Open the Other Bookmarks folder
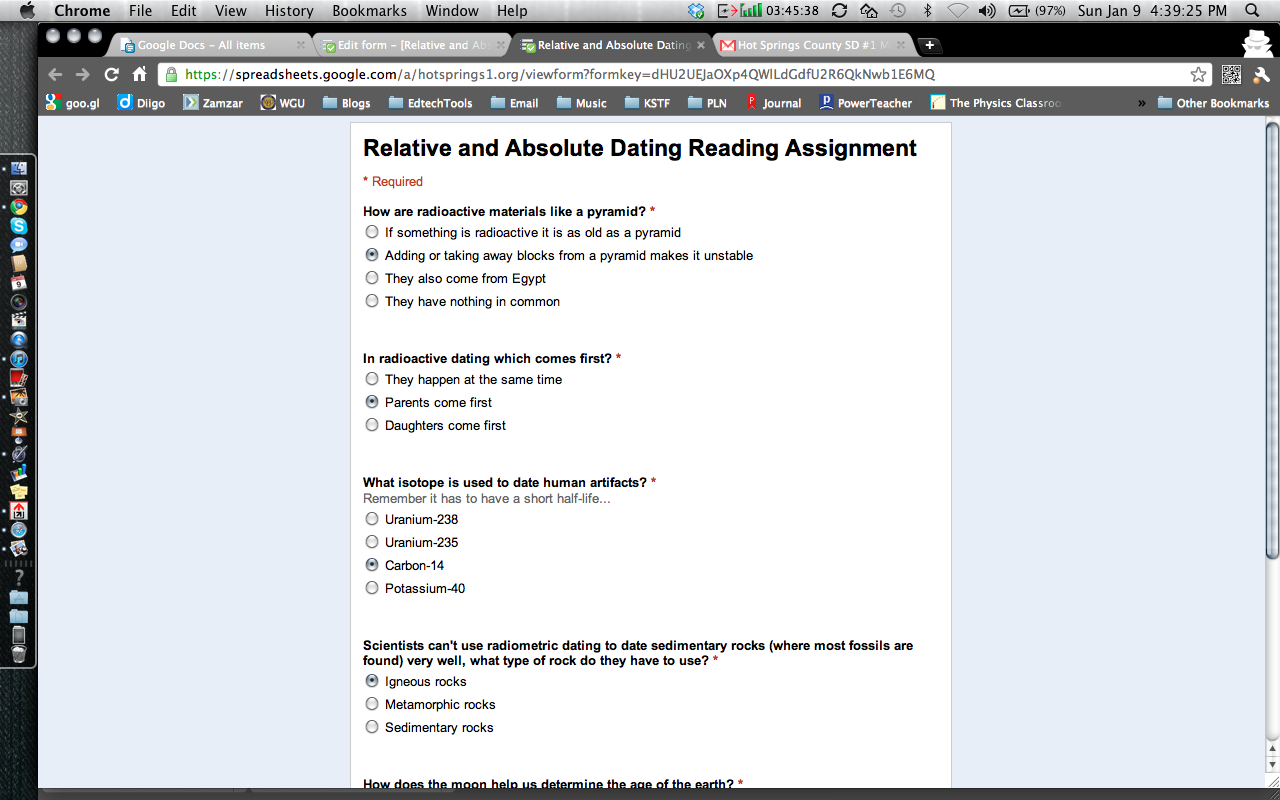The width and height of the screenshot is (1280, 800). tap(1213, 103)
